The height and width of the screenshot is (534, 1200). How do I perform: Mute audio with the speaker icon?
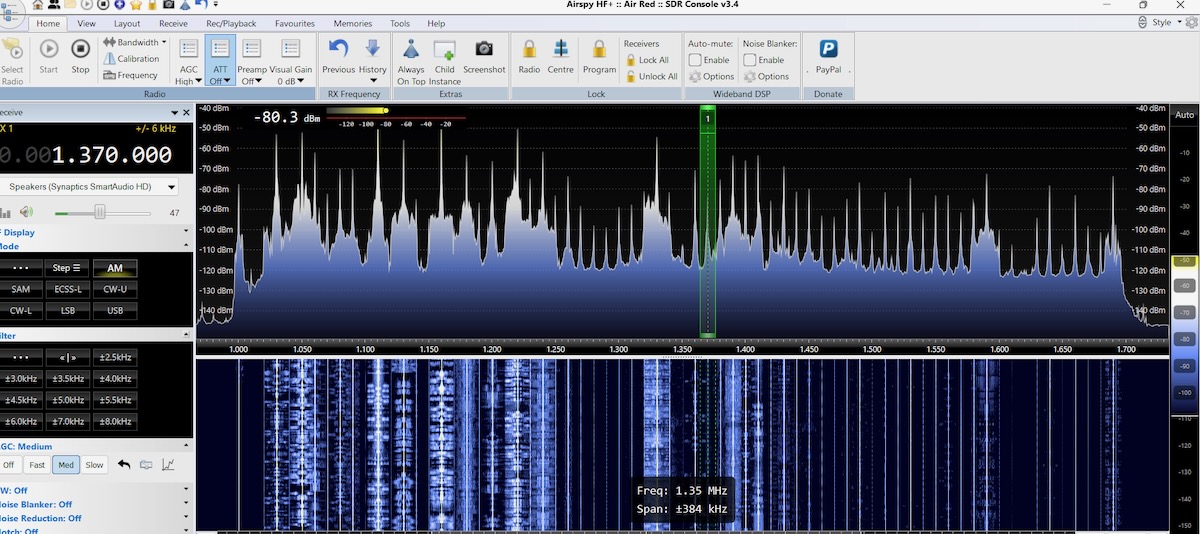tap(26, 212)
